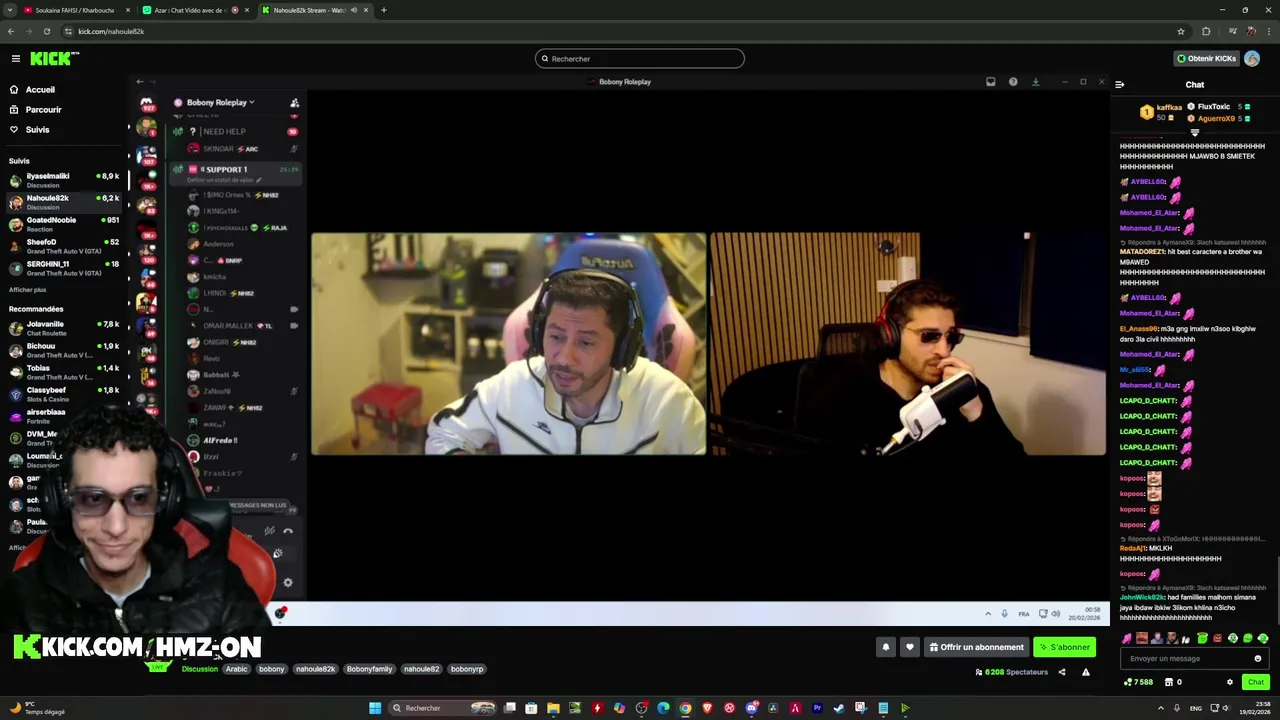Open the chat shop store icon

click(x=1168, y=682)
